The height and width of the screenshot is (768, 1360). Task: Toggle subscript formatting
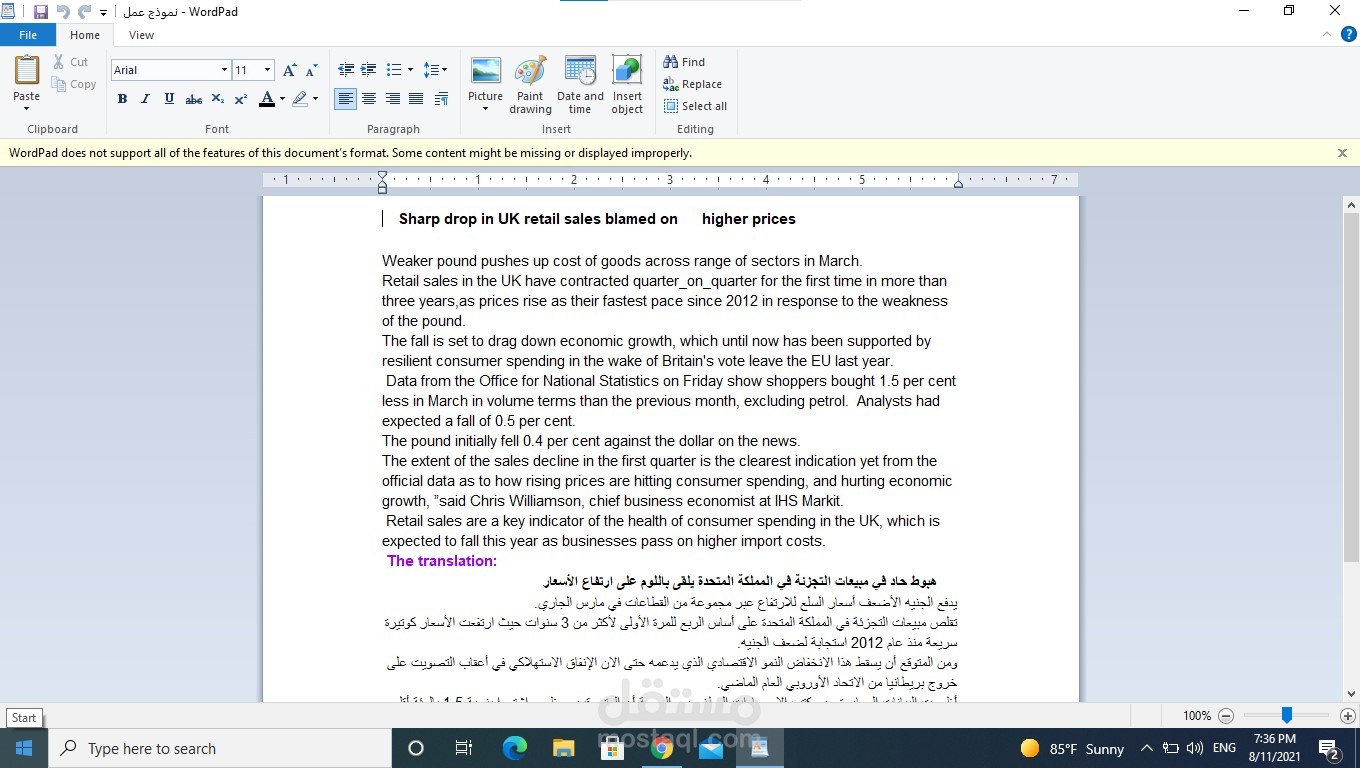[x=218, y=99]
